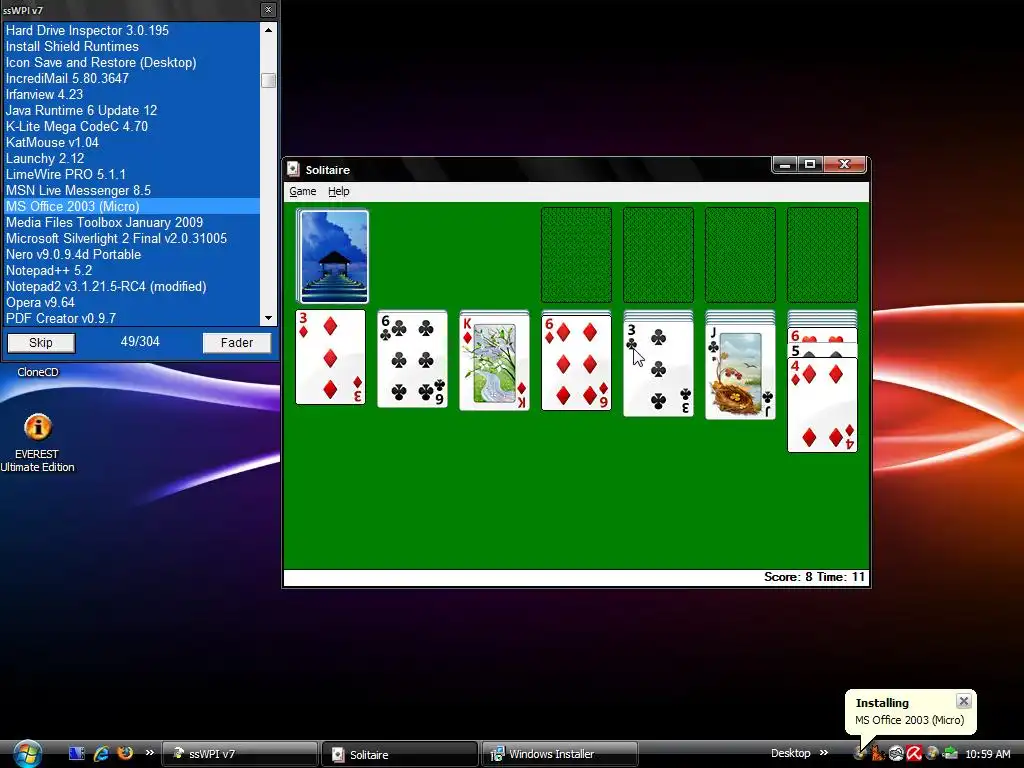This screenshot has height=768, width=1024.
Task: Select Launchy 2.12 entry
Action: (x=132, y=158)
